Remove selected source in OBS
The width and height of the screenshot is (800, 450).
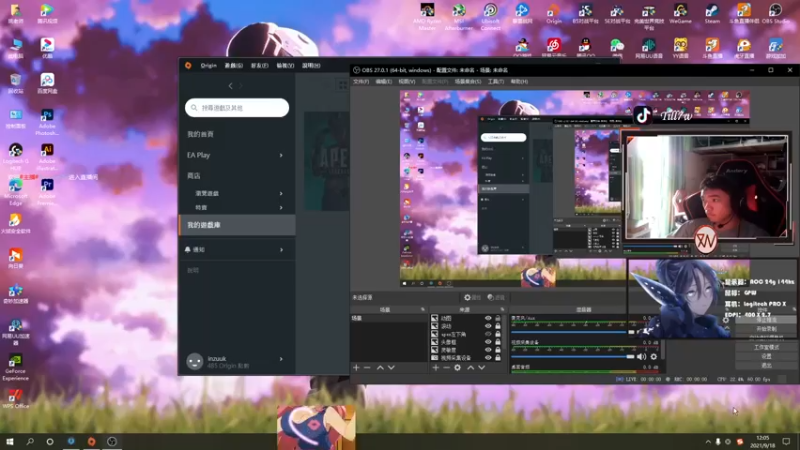tap(446, 367)
